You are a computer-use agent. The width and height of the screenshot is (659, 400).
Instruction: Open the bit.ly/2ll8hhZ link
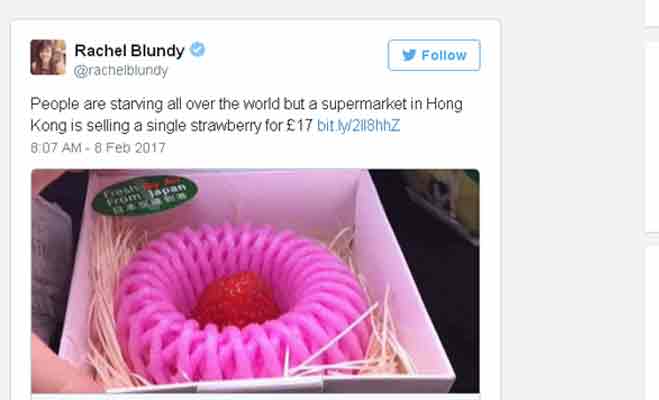[x=358, y=126]
